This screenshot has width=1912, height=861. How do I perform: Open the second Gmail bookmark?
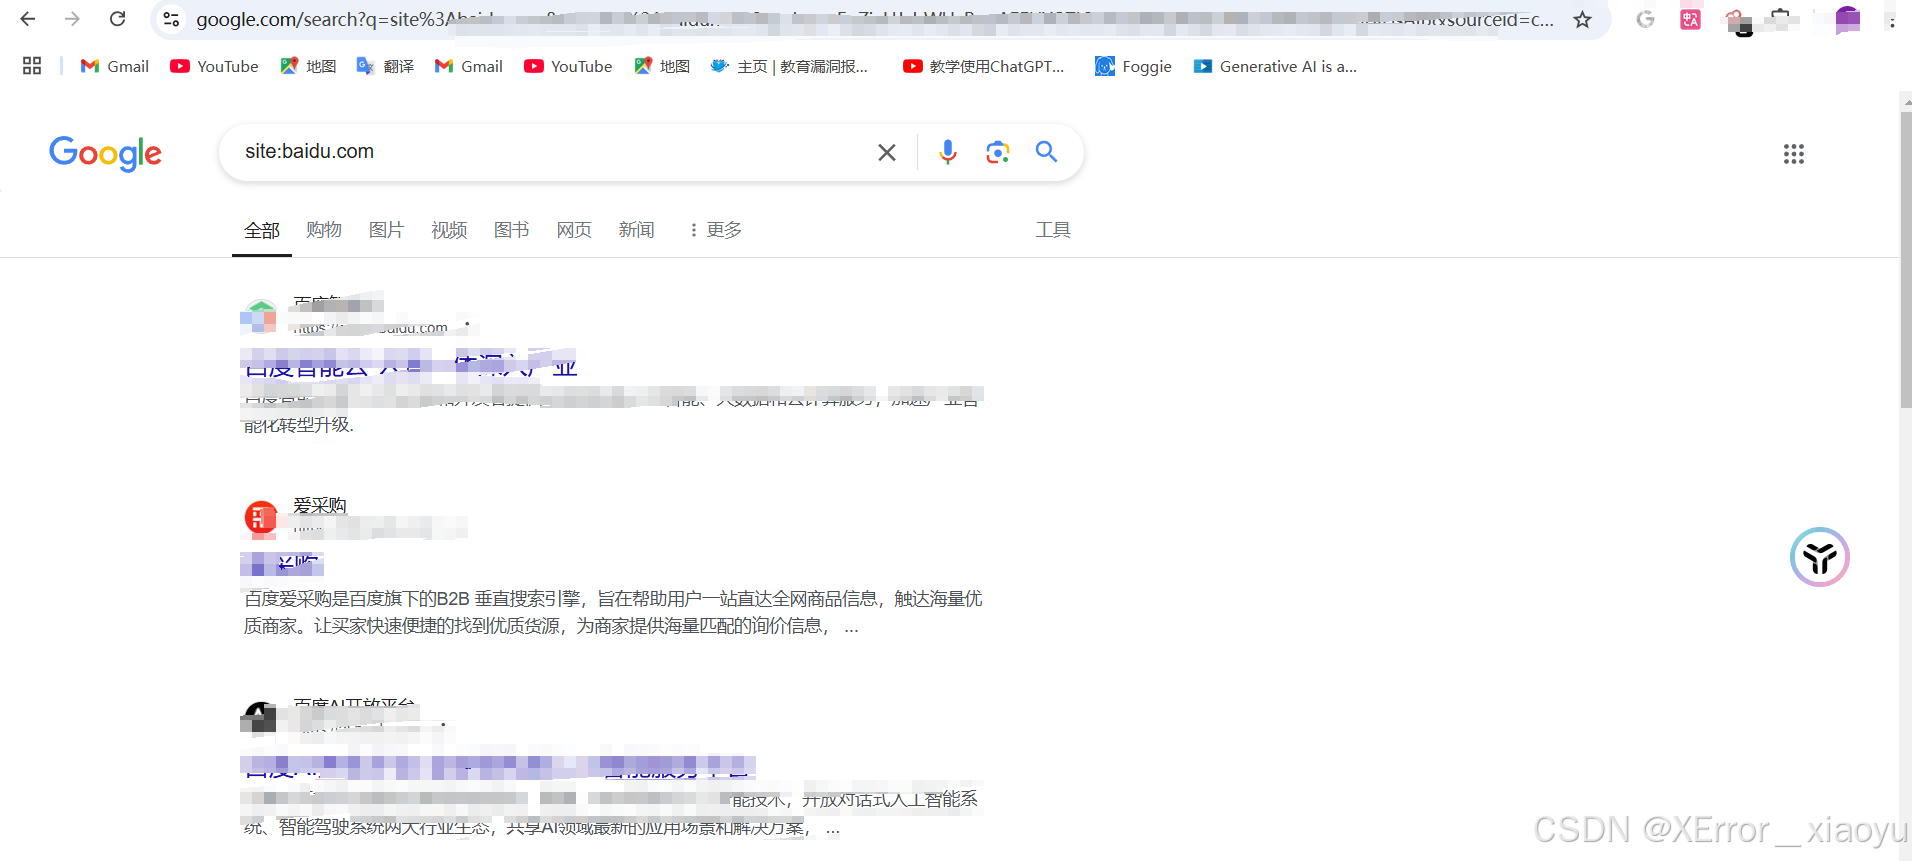pyautogui.click(x=469, y=66)
